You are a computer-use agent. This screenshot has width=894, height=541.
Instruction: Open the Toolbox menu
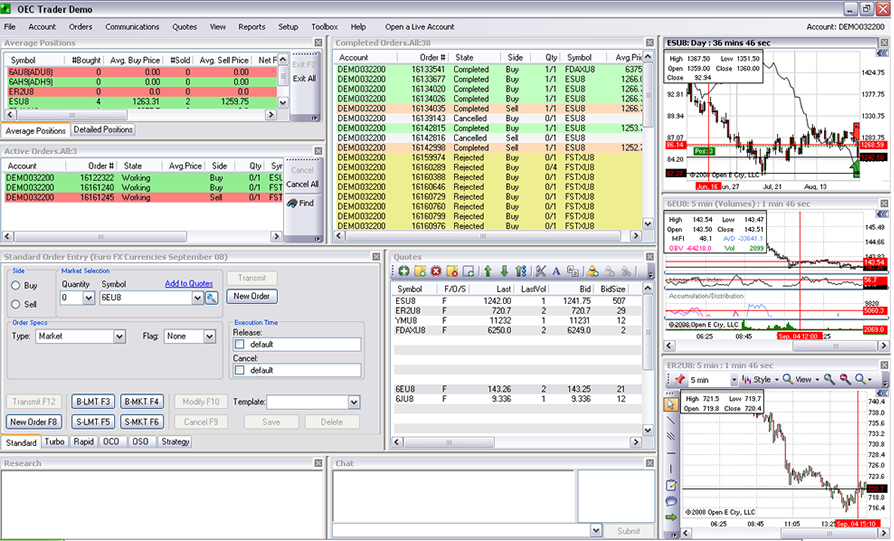click(324, 27)
